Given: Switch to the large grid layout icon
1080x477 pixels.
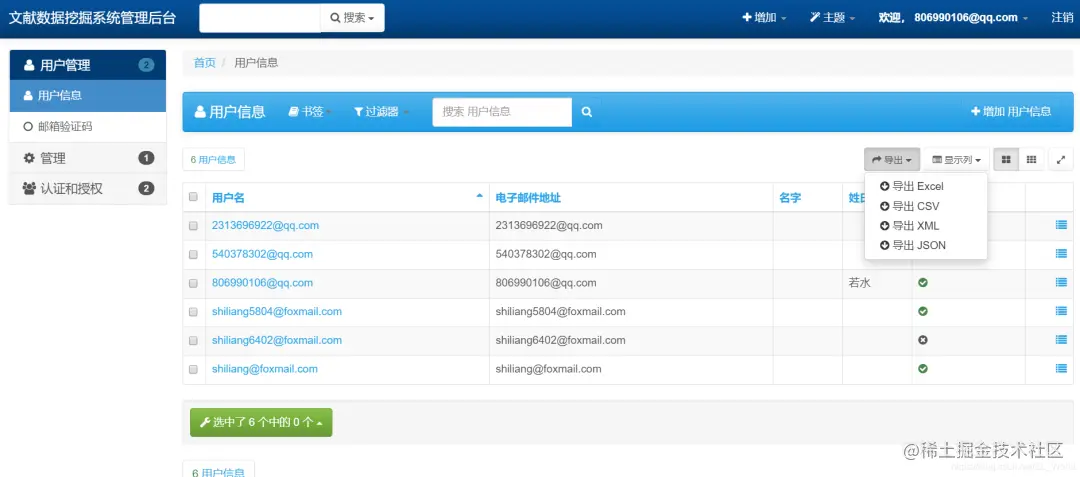Looking at the screenshot, I should 1006,160.
